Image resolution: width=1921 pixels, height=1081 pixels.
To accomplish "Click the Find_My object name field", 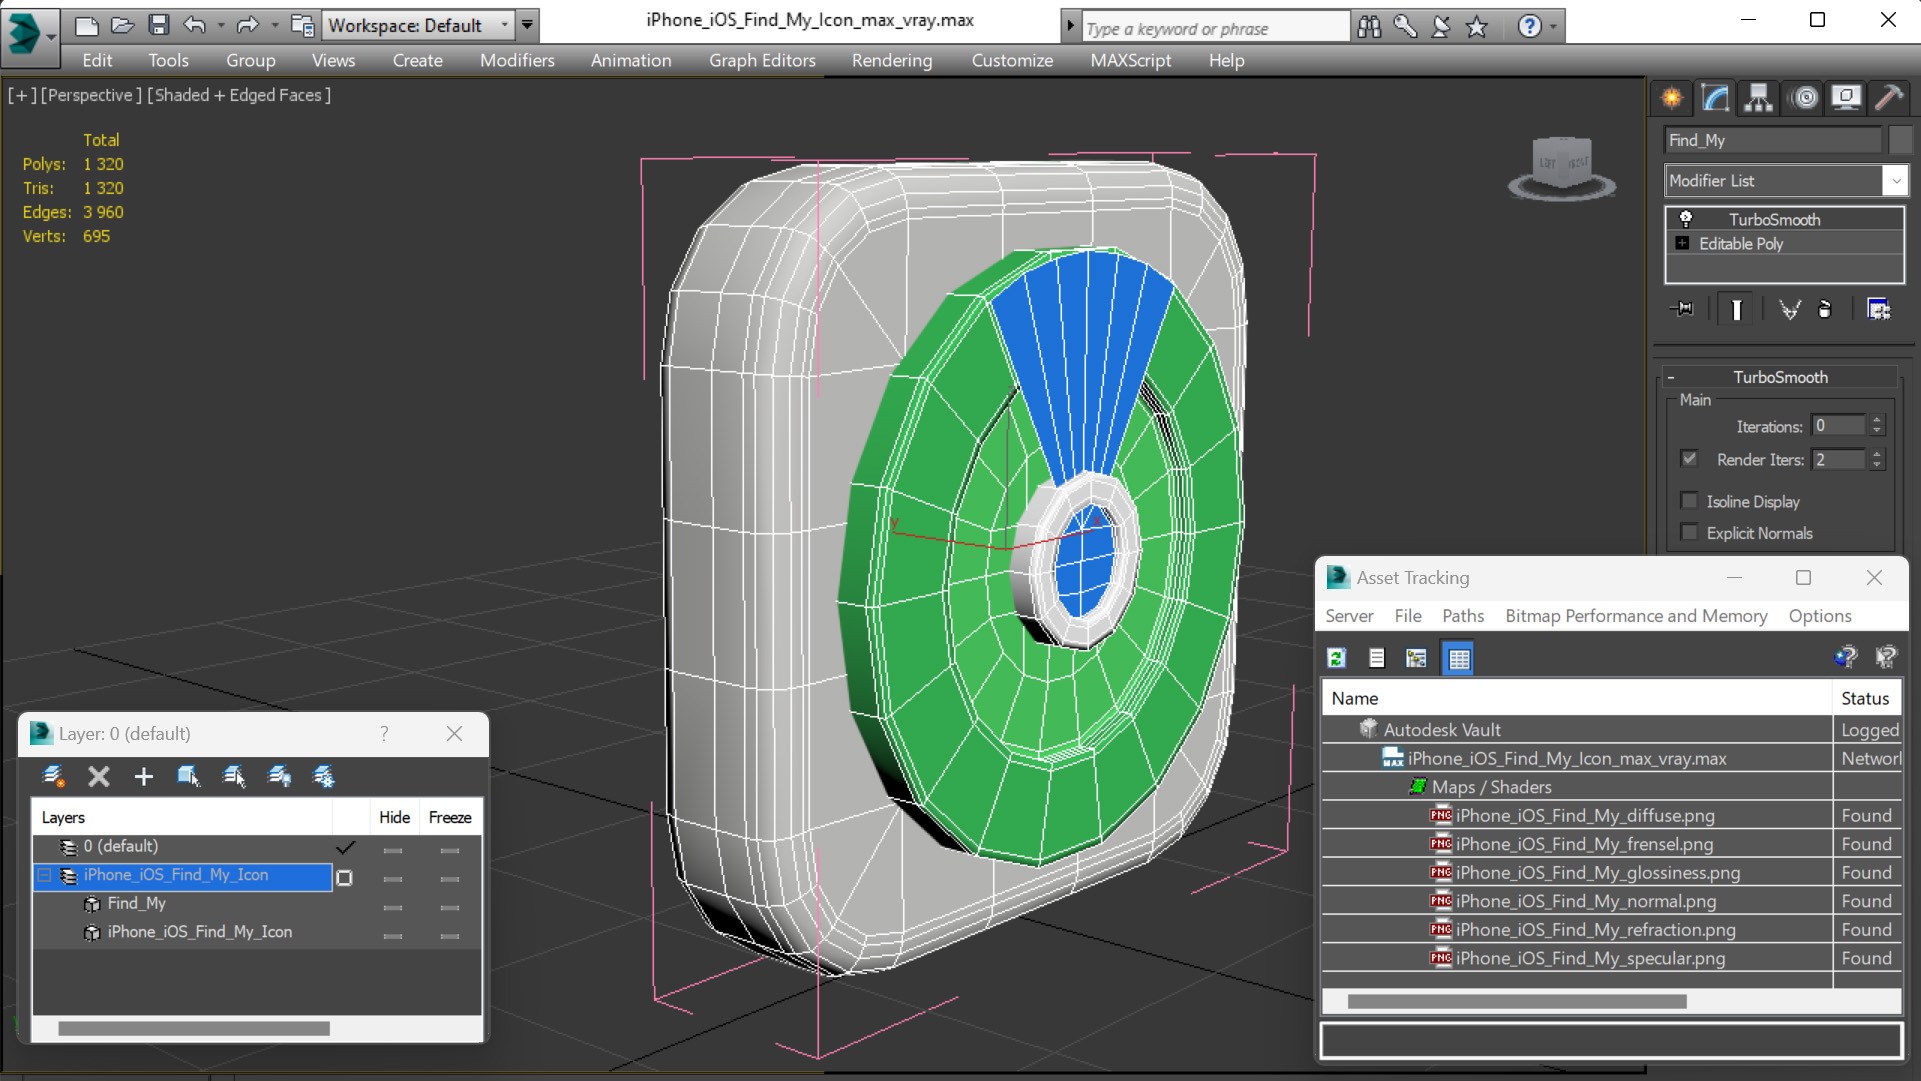I will pyautogui.click(x=1773, y=140).
